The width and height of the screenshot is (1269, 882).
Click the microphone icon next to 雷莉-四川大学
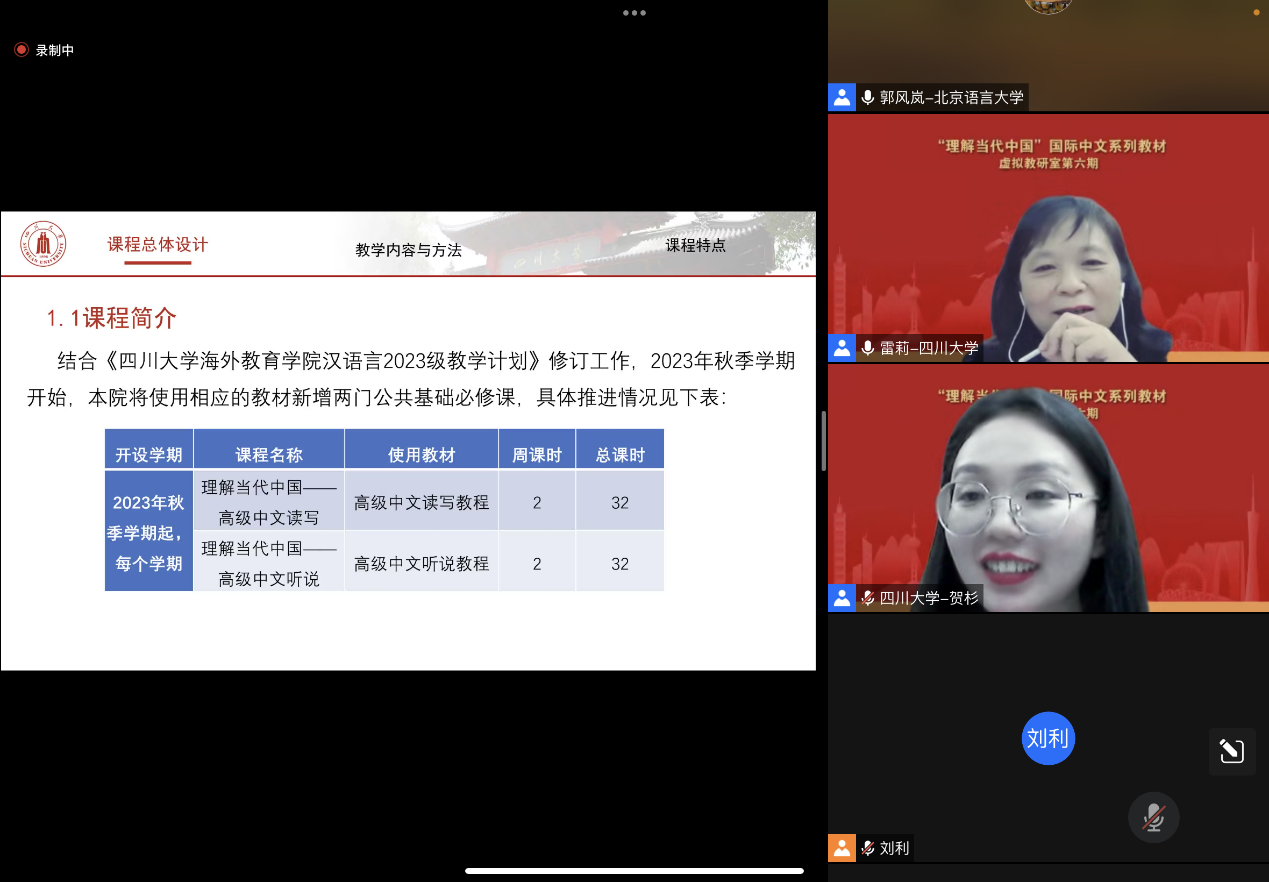click(x=868, y=348)
